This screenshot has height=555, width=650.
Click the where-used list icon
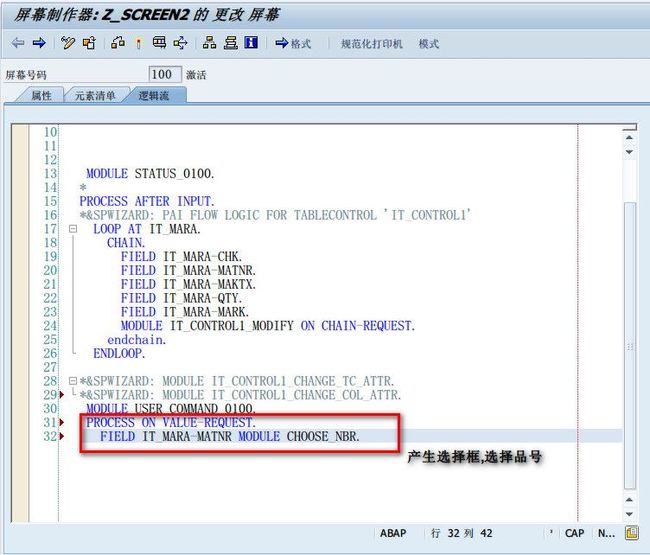[160, 43]
